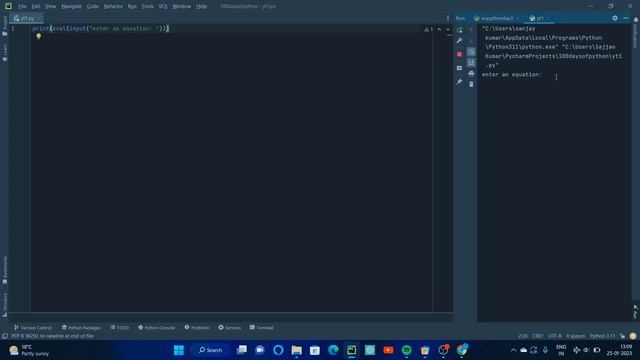Image resolution: width=640 pixels, height=360 pixels.
Task: Select the yt1.py editor tab
Action: pyautogui.click(x=27, y=18)
